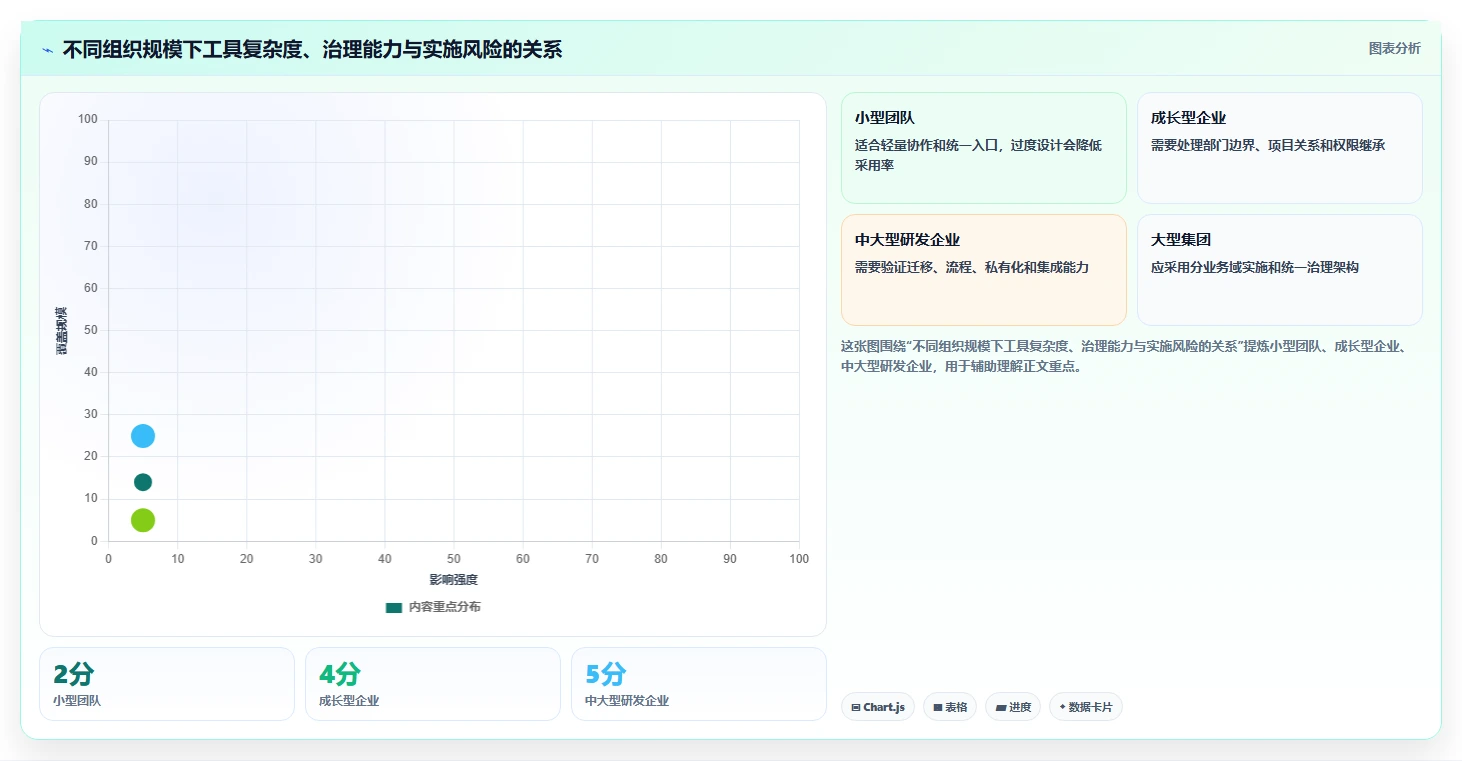Click the lightning icon beside the title
Image resolution: width=1462 pixels, height=761 pixels.
(48, 50)
